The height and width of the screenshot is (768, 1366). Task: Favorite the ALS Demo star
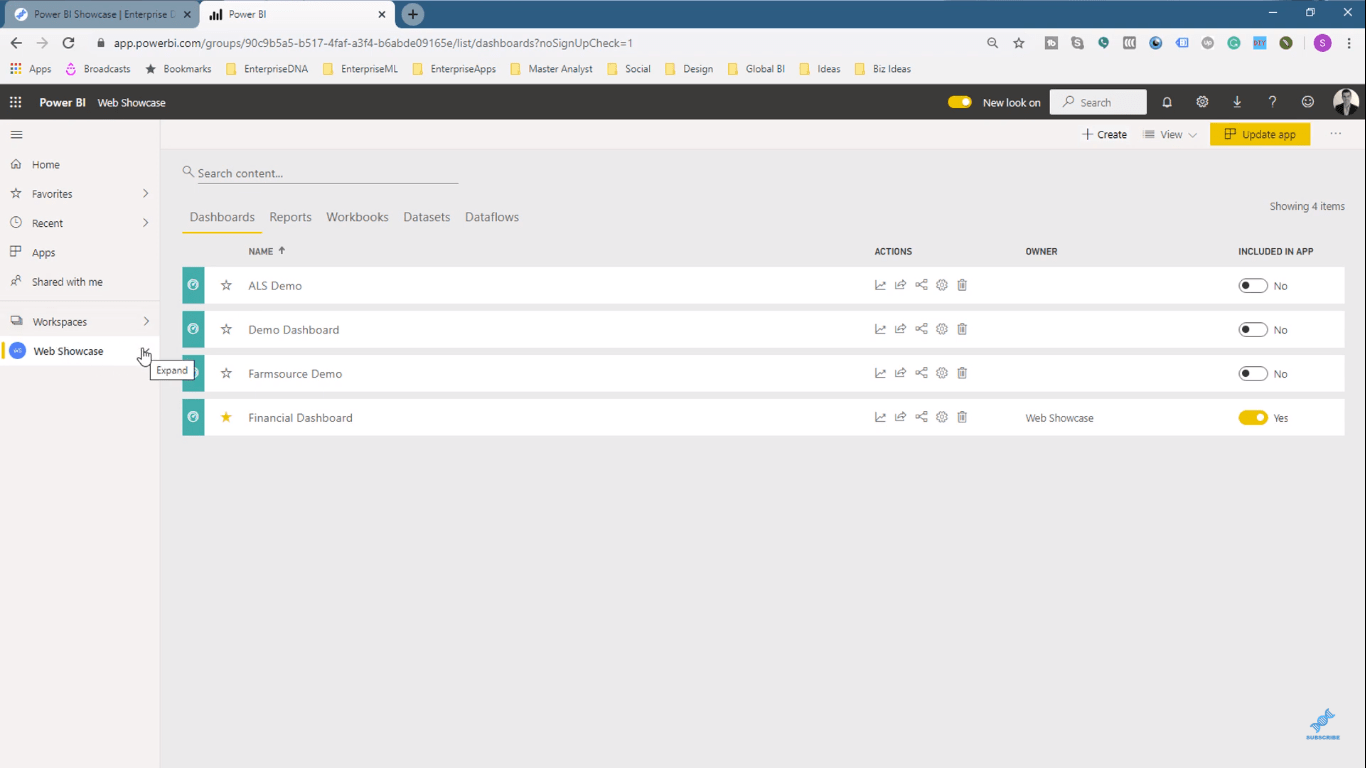226,285
